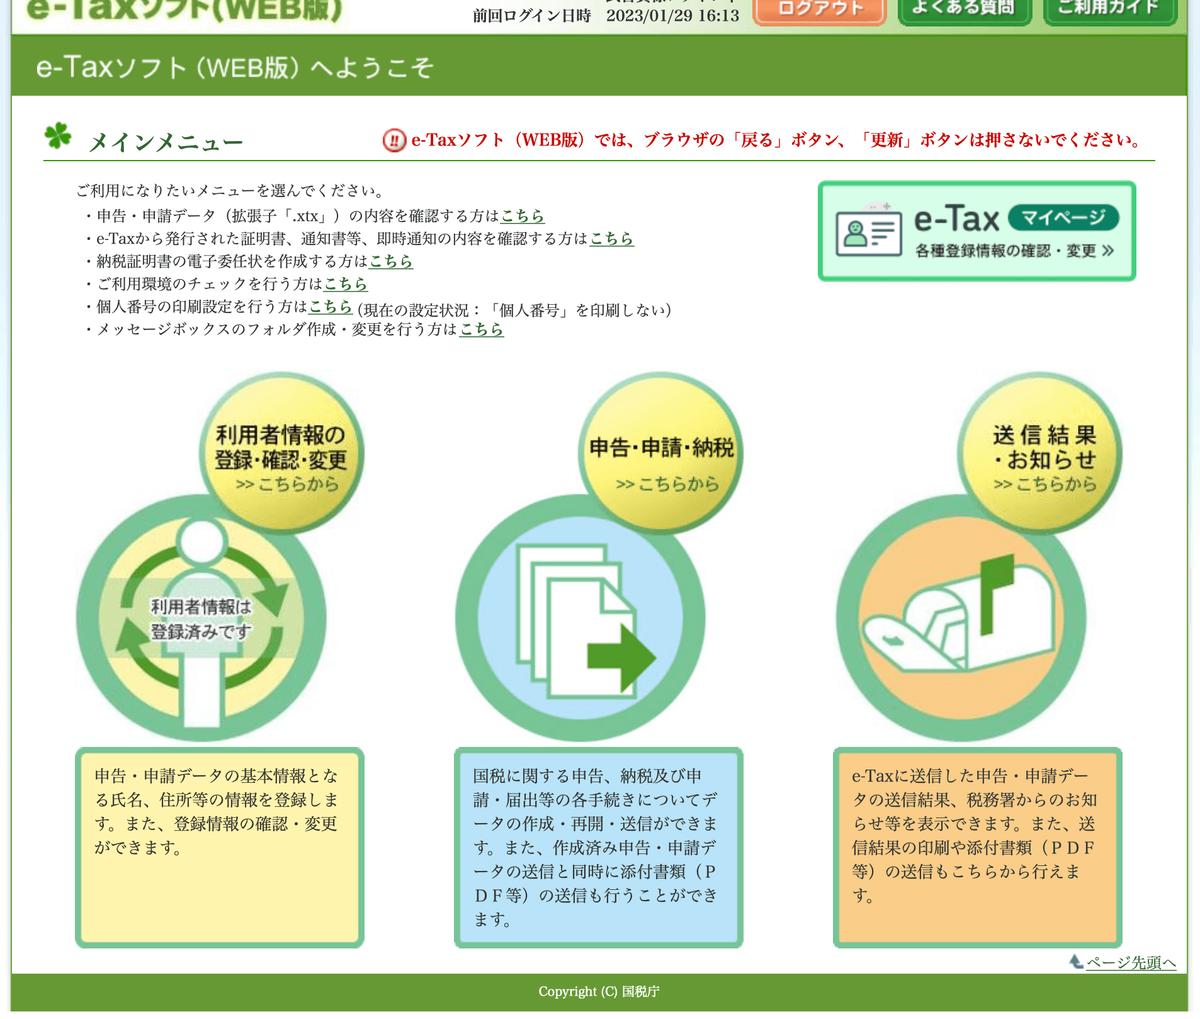Click the documents with arrow icon

tap(581, 618)
